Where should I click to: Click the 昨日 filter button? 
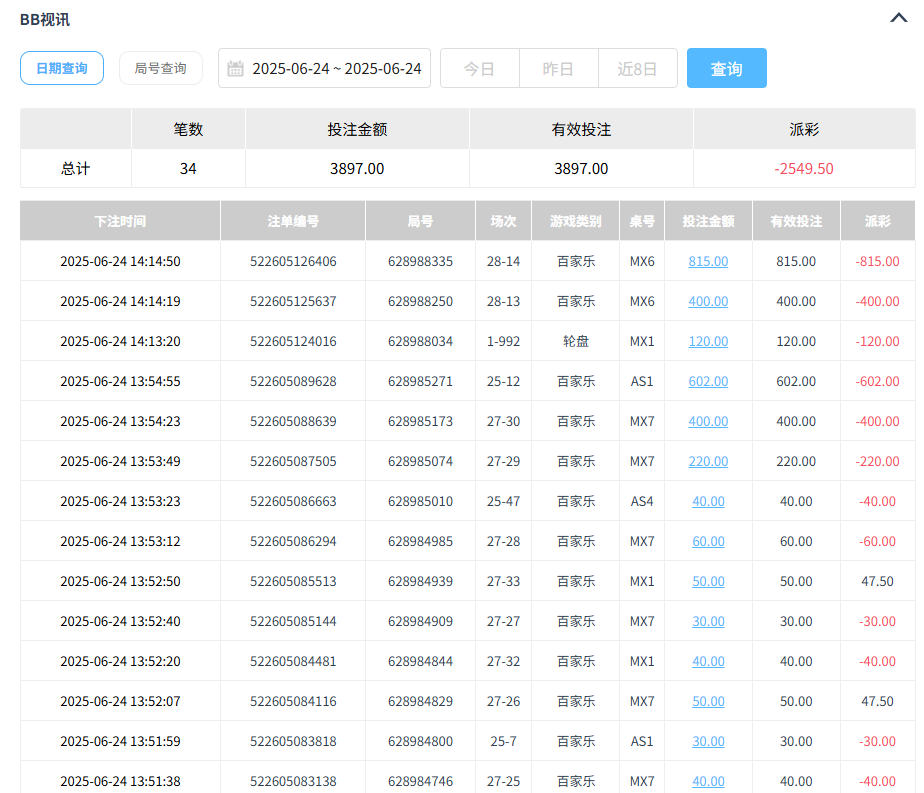point(558,68)
